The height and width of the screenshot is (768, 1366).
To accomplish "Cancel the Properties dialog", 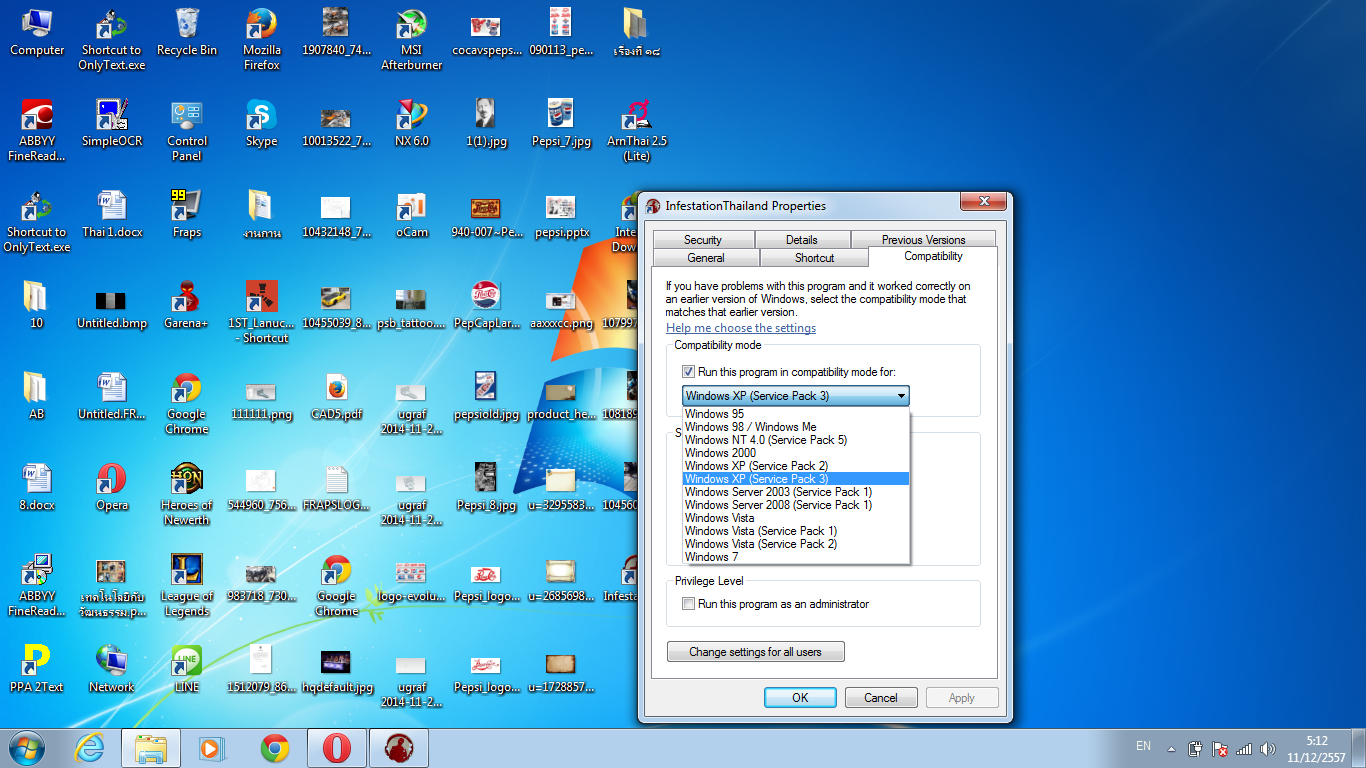I will [x=881, y=698].
